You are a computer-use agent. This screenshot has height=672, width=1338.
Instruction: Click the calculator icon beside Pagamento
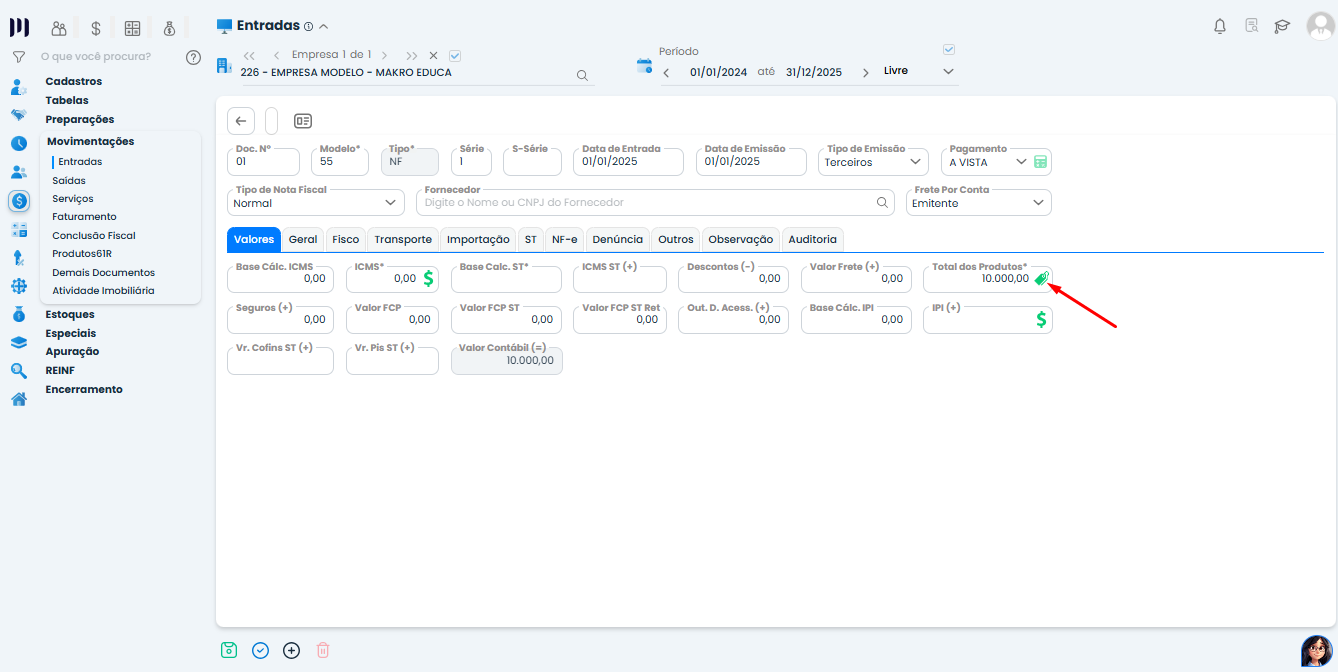[x=1041, y=162]
